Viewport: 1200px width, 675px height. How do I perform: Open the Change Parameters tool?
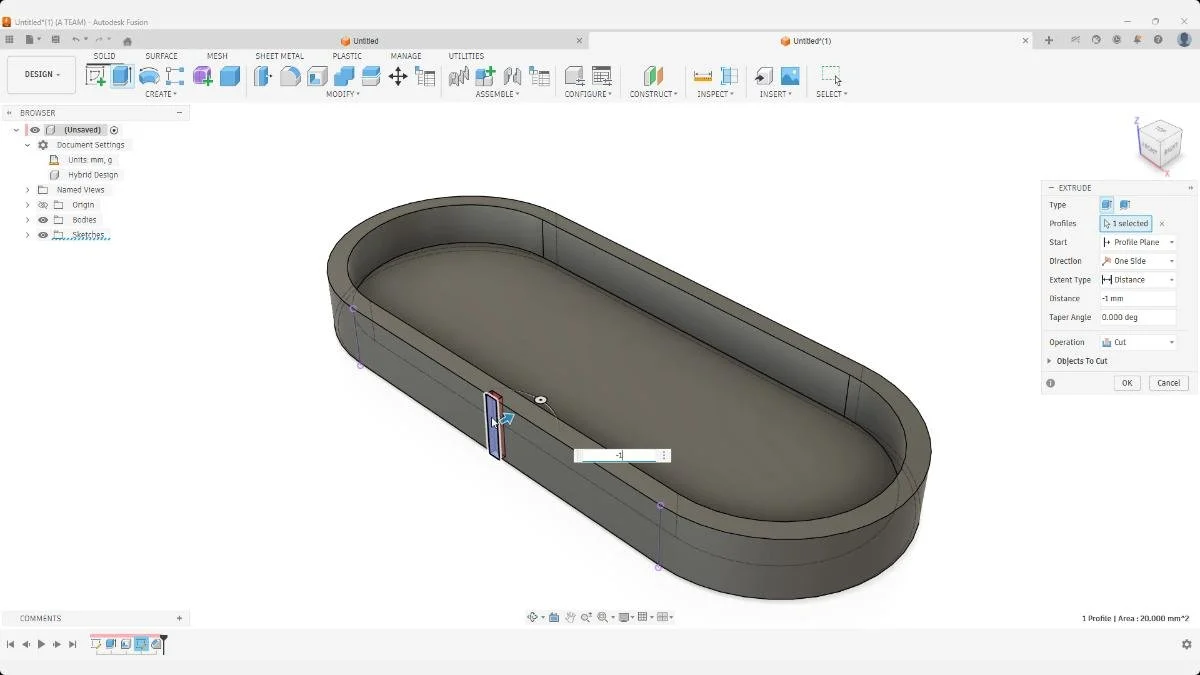pyautogui.click(x=425, y=77)
